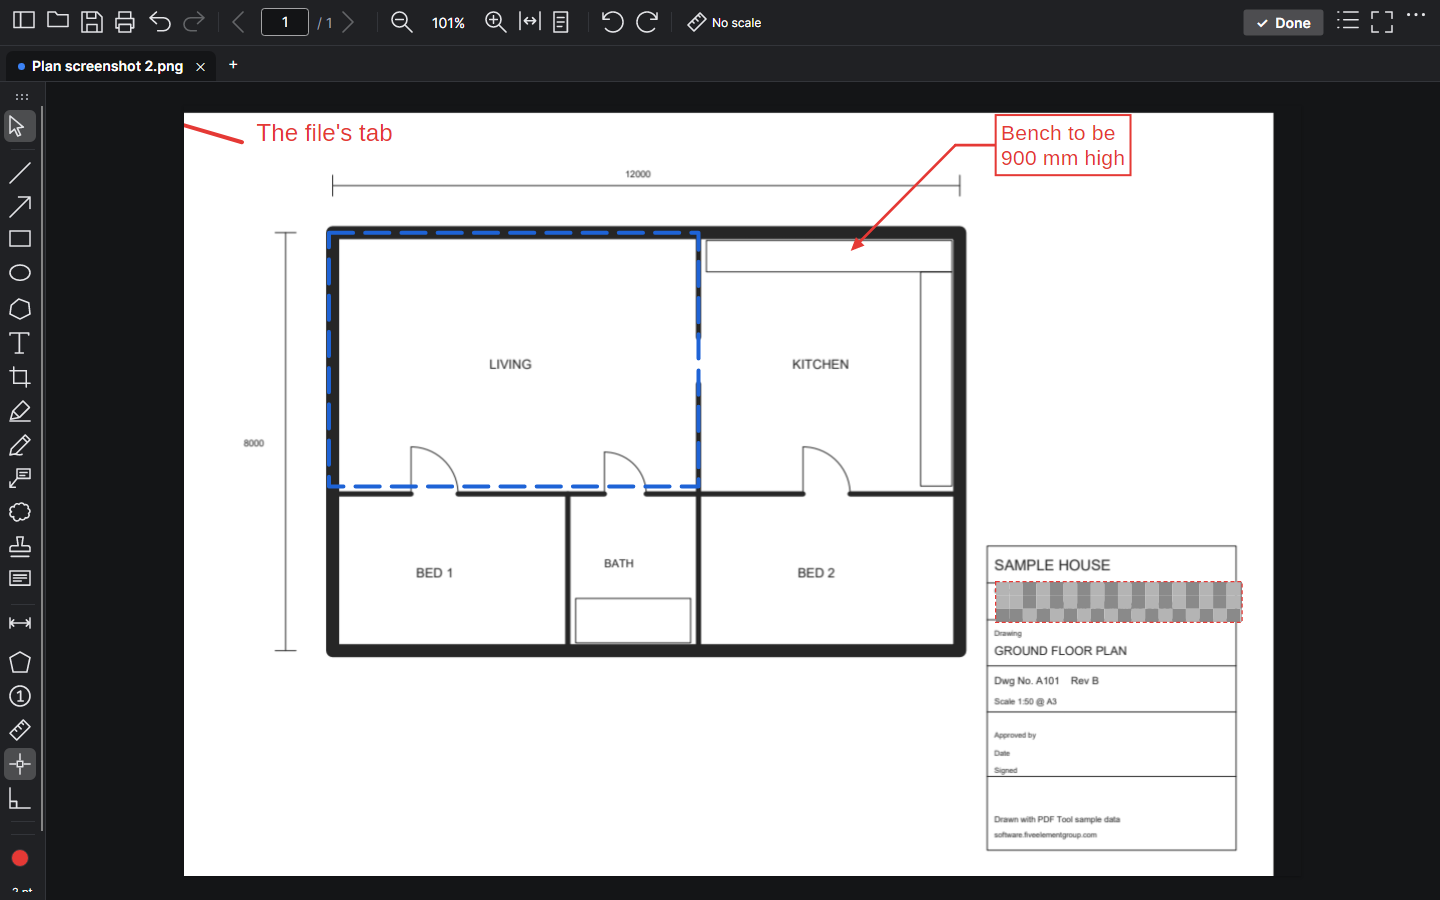Image resolution: width=1440 pixels, height=900 pixels.
Task: Select the Arrow drawing tool
Action: tap(20, 207)
